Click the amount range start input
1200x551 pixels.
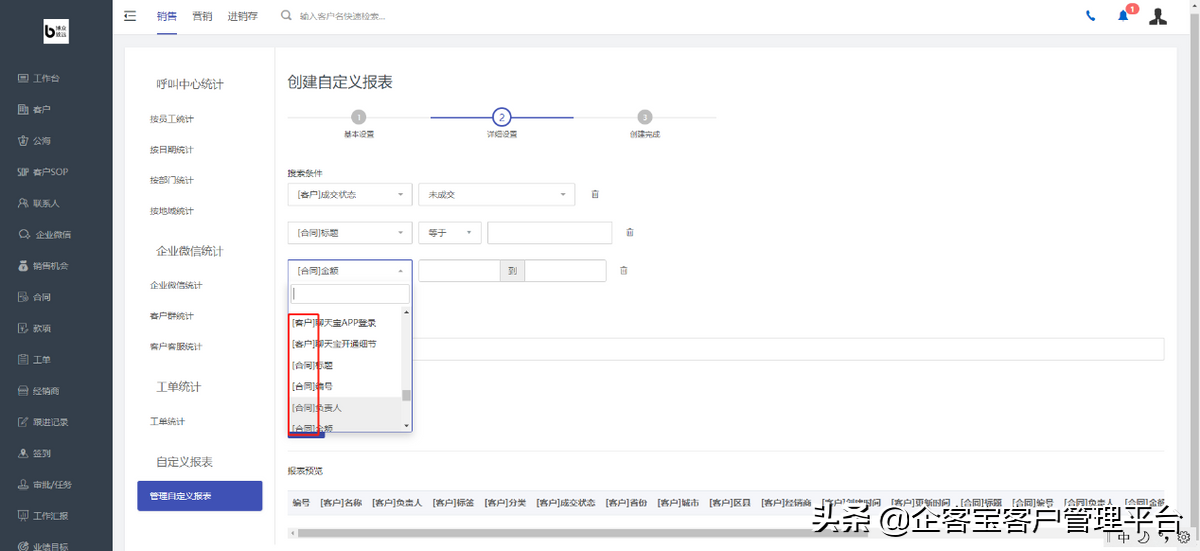(x=459, y=270)
